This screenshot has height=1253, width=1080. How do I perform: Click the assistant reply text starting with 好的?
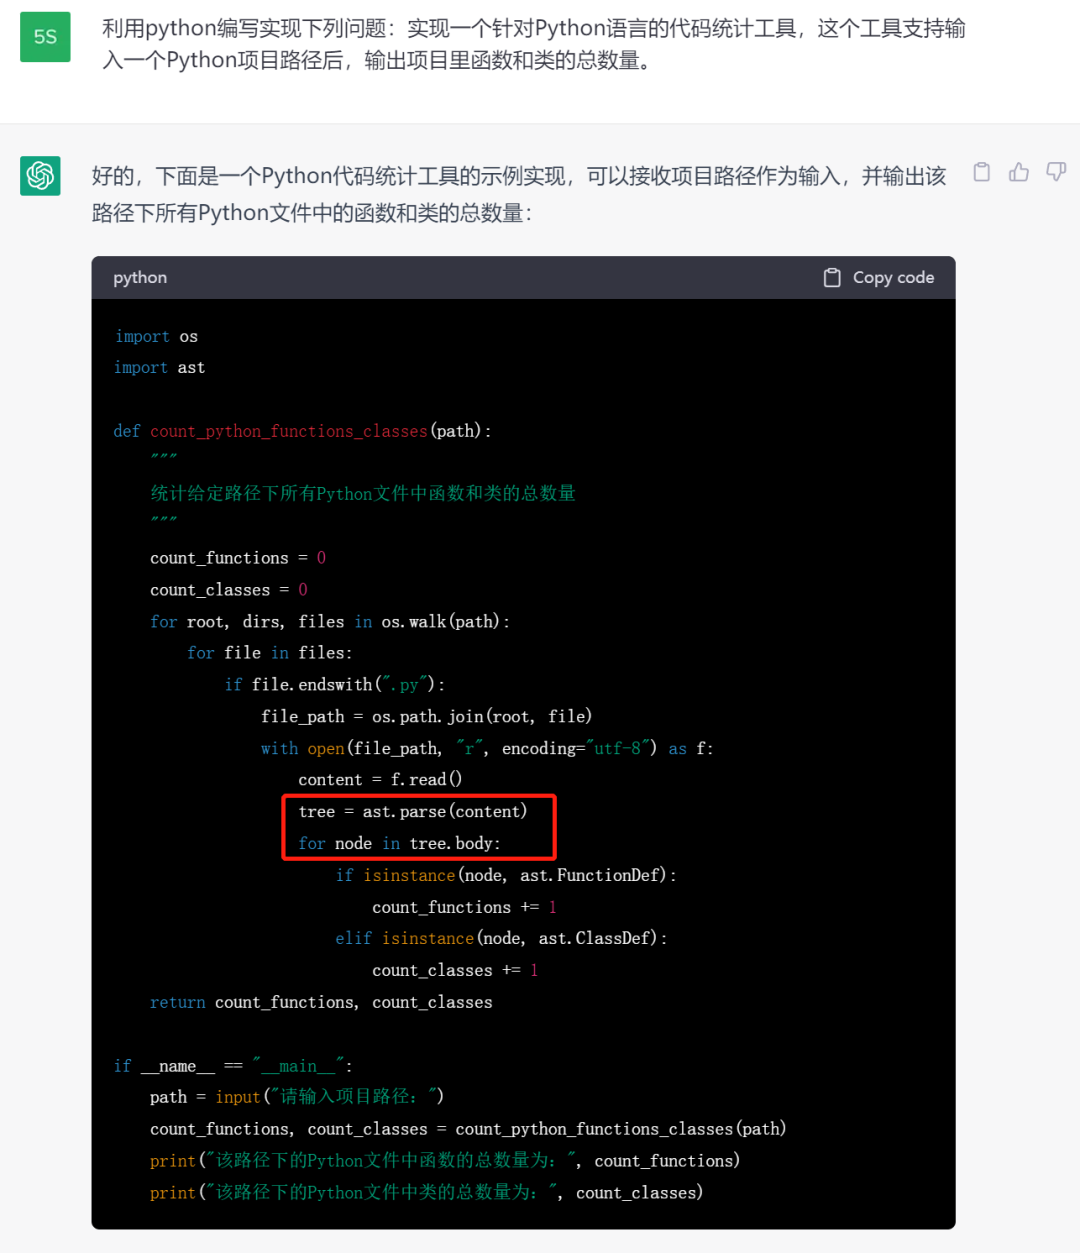click(519, 194)
